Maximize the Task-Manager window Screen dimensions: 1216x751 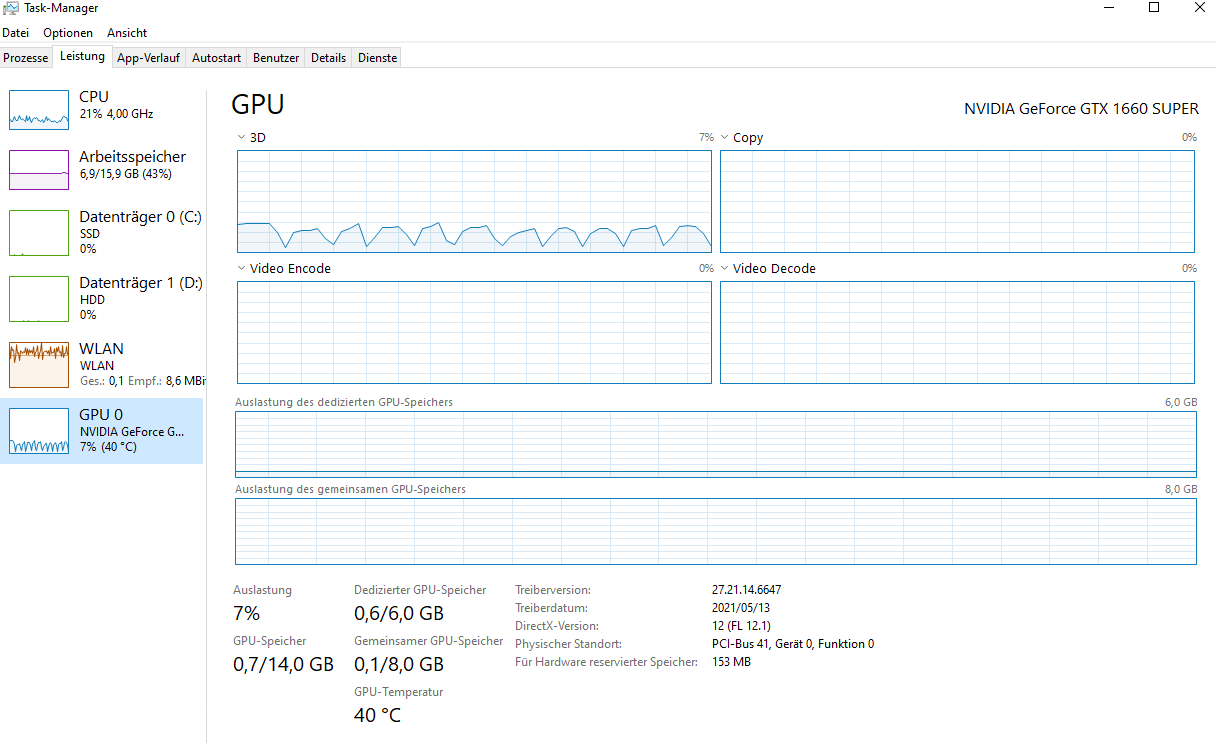click(1153, 8)
